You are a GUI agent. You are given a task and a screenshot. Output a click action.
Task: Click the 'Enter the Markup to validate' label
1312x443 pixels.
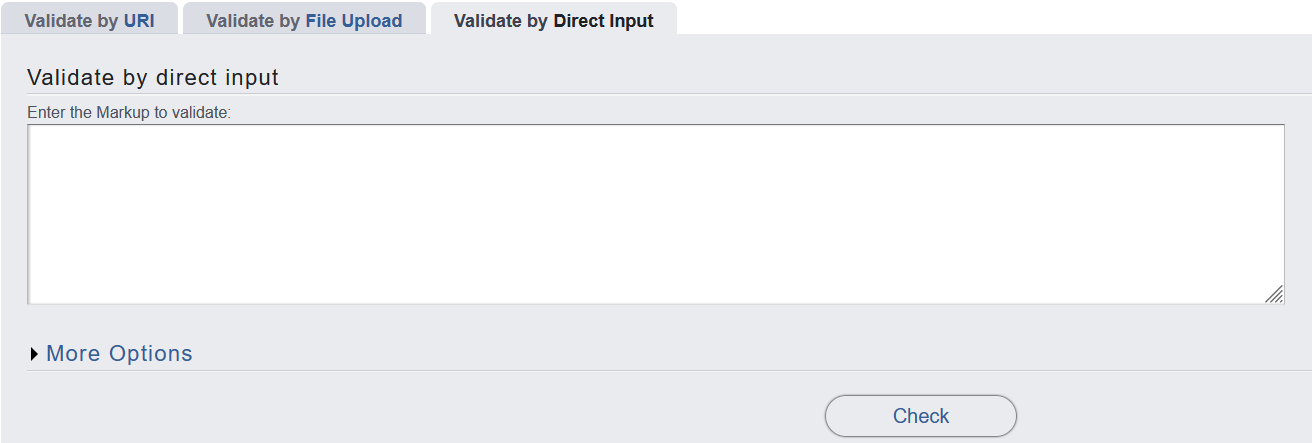[x=129, y=112]
